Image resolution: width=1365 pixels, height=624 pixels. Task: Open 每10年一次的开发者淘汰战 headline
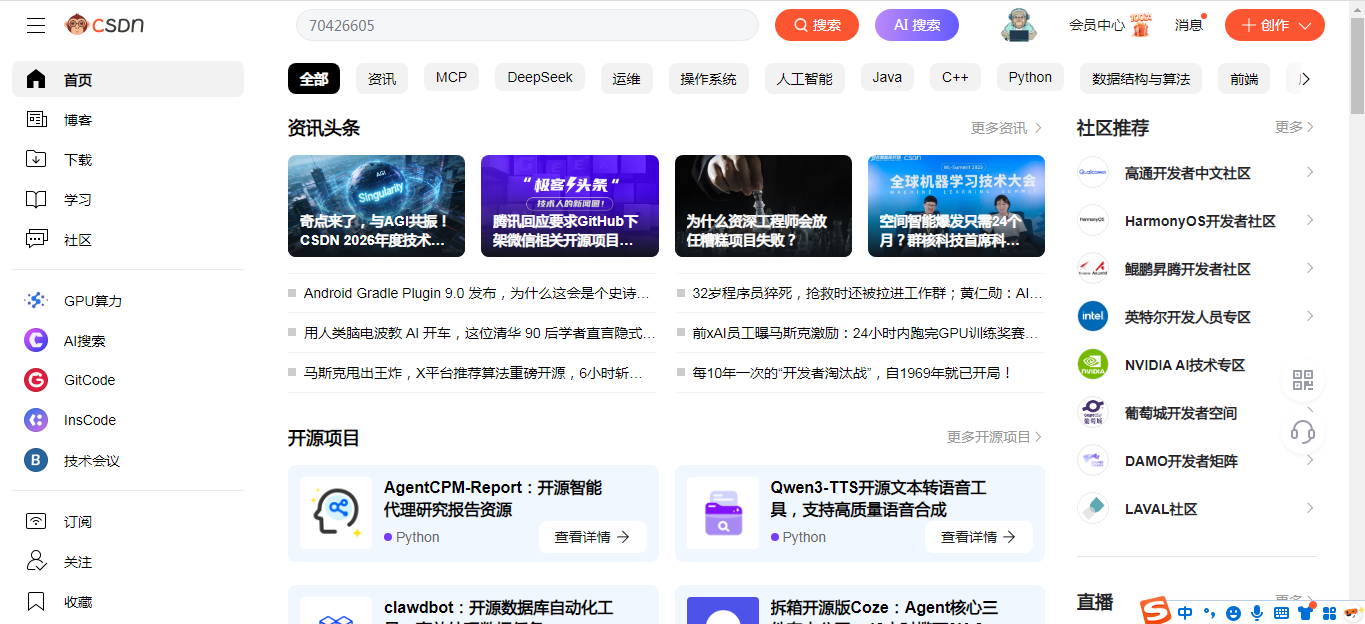tap(852, 373)
